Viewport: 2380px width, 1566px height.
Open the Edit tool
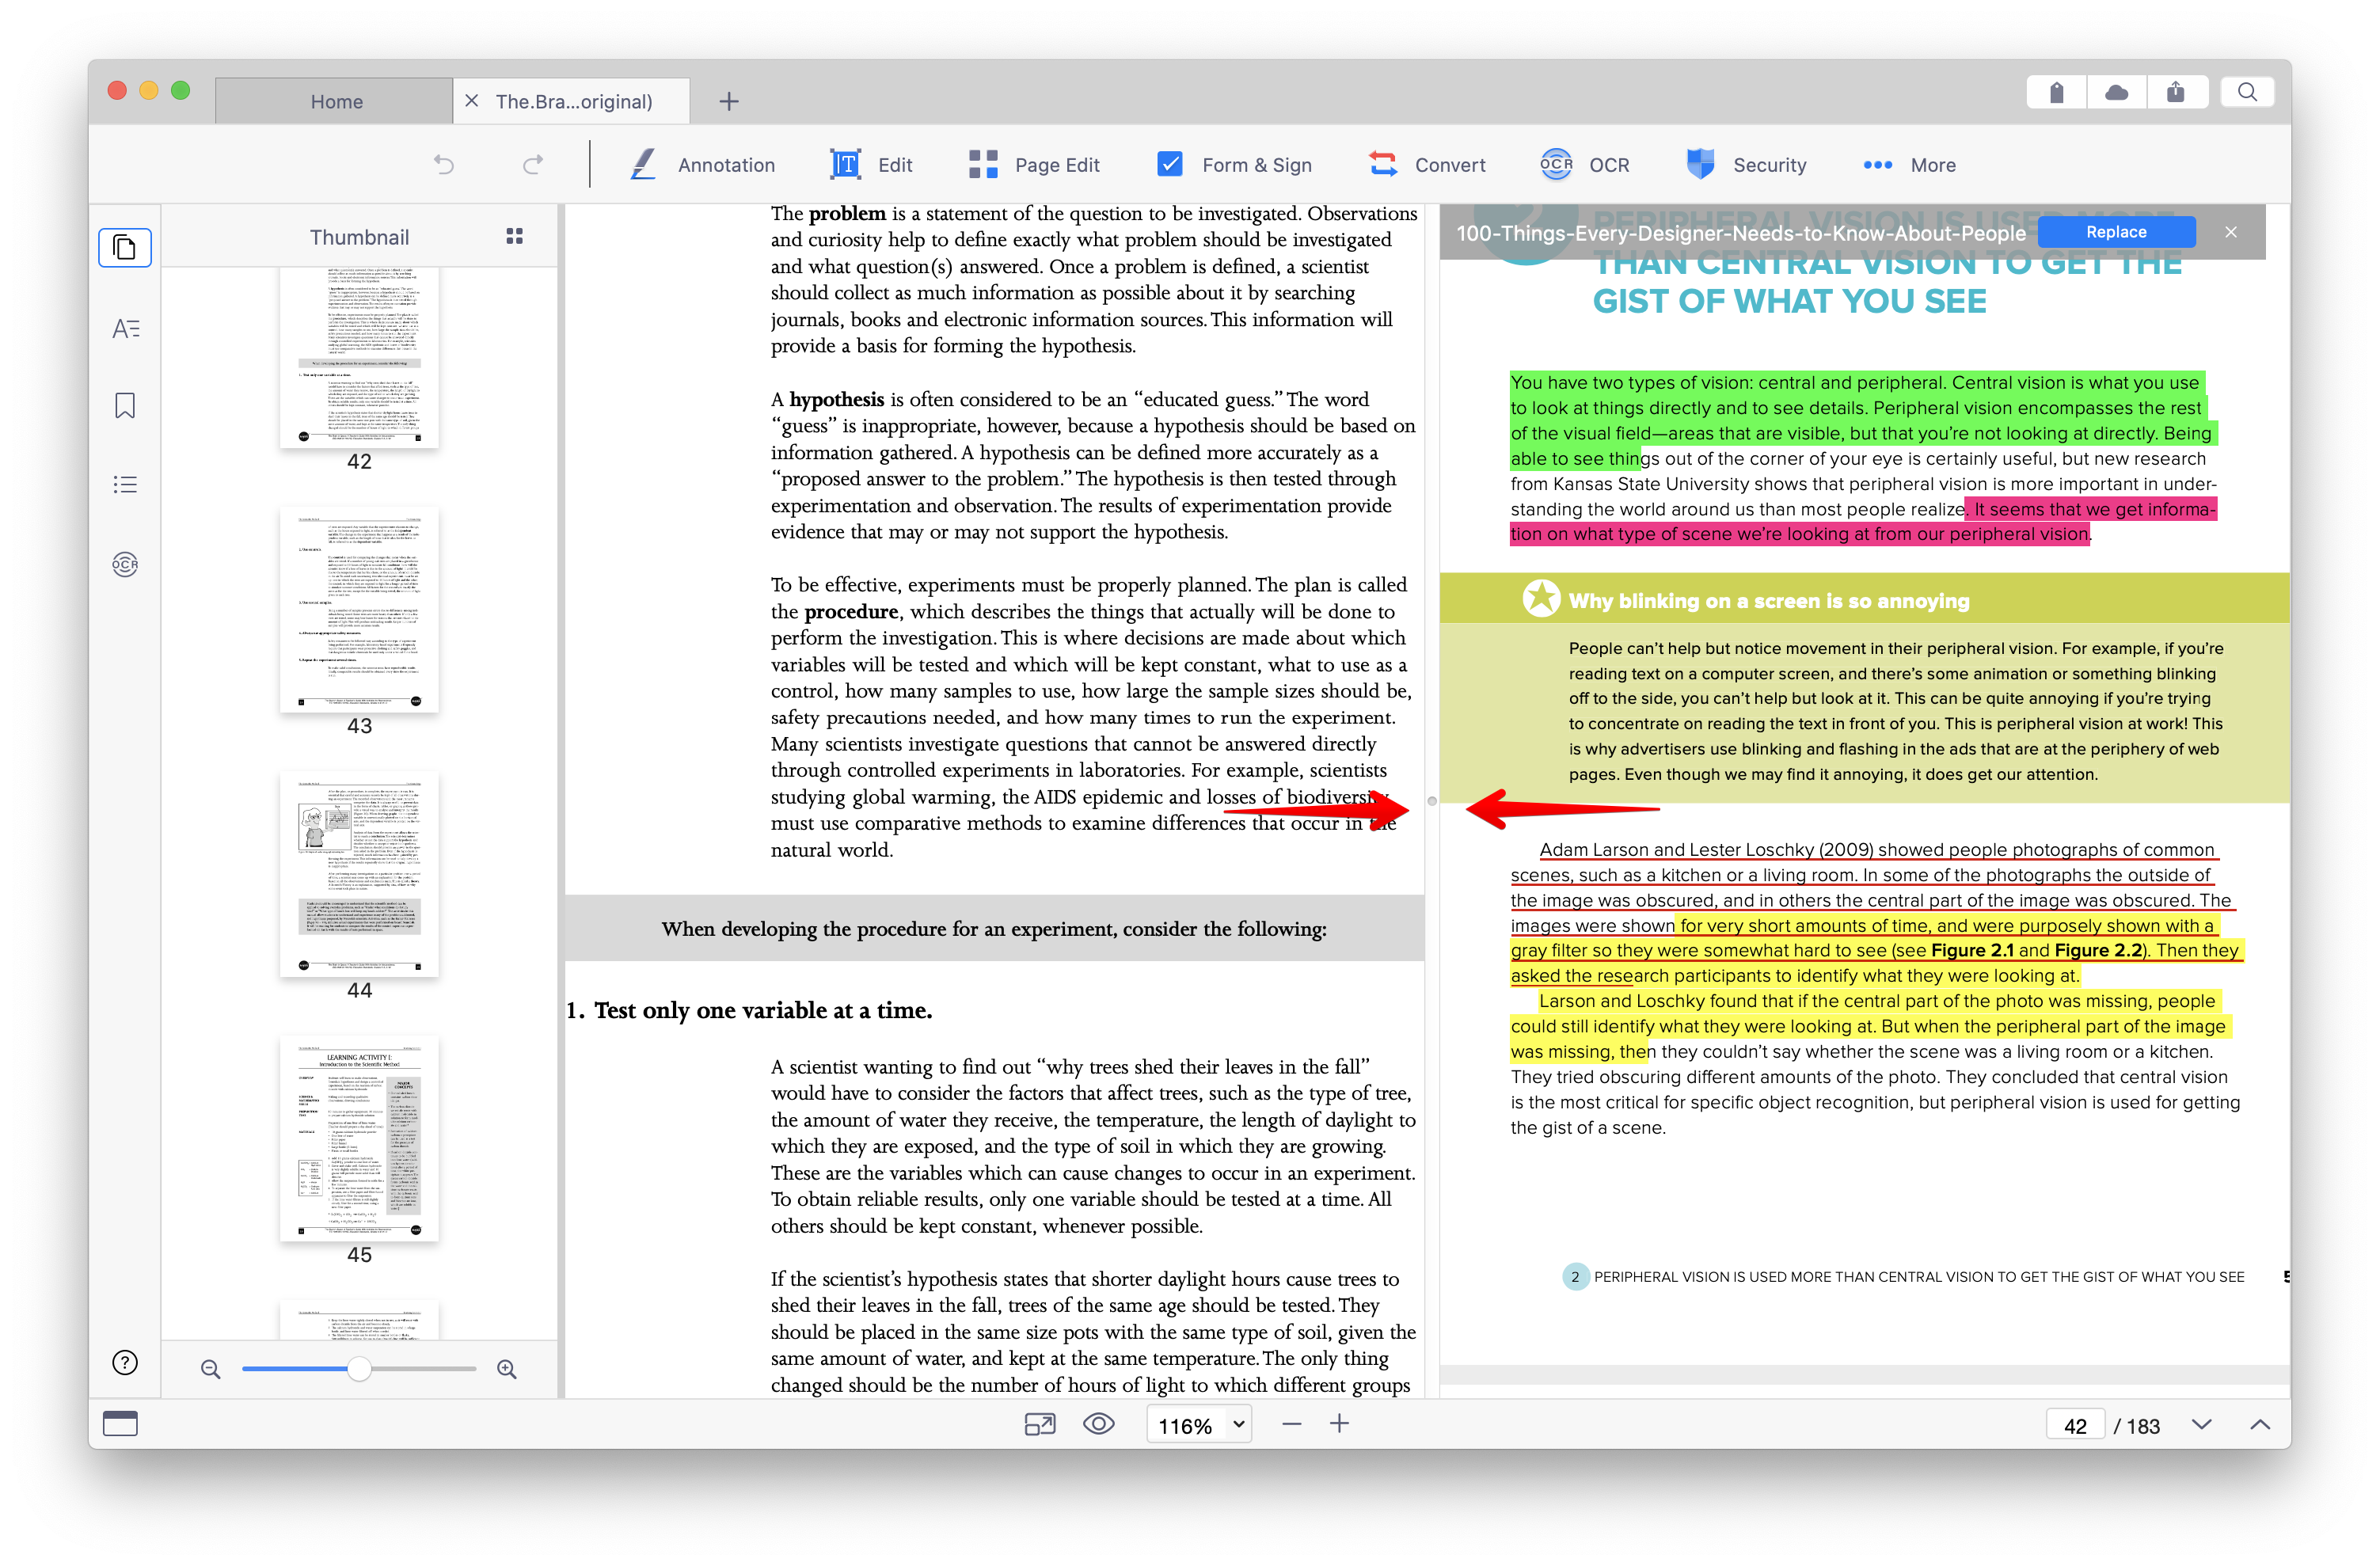pyautogui.click(x=871, y=165)
